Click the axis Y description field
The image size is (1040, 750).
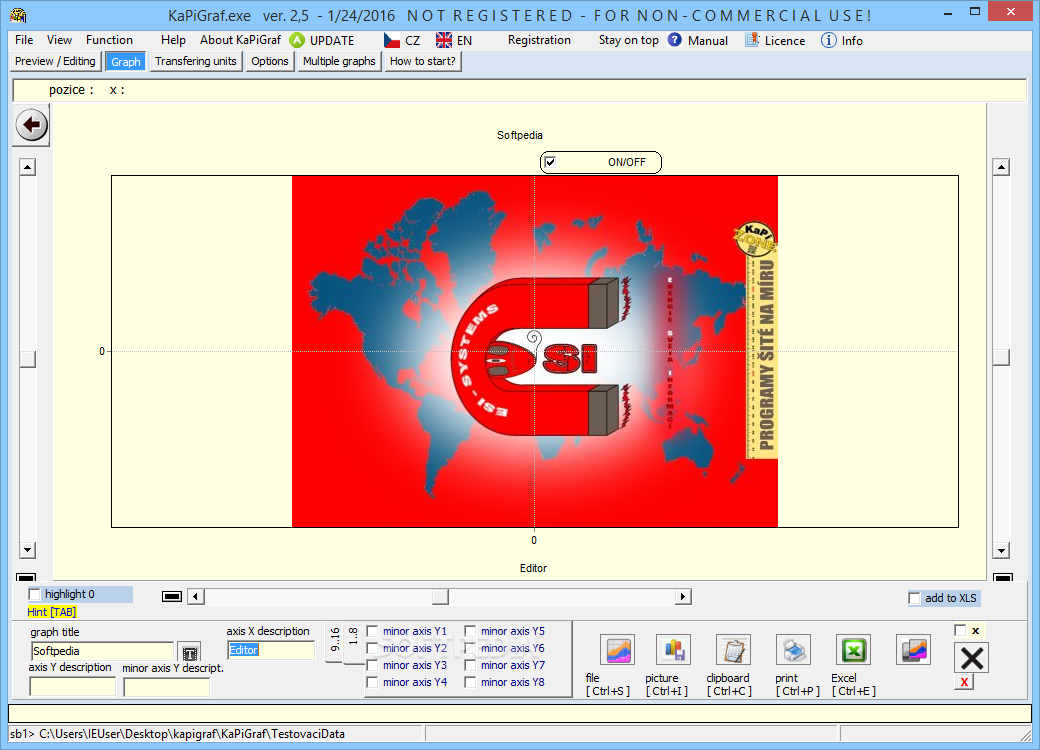[72, 686]
